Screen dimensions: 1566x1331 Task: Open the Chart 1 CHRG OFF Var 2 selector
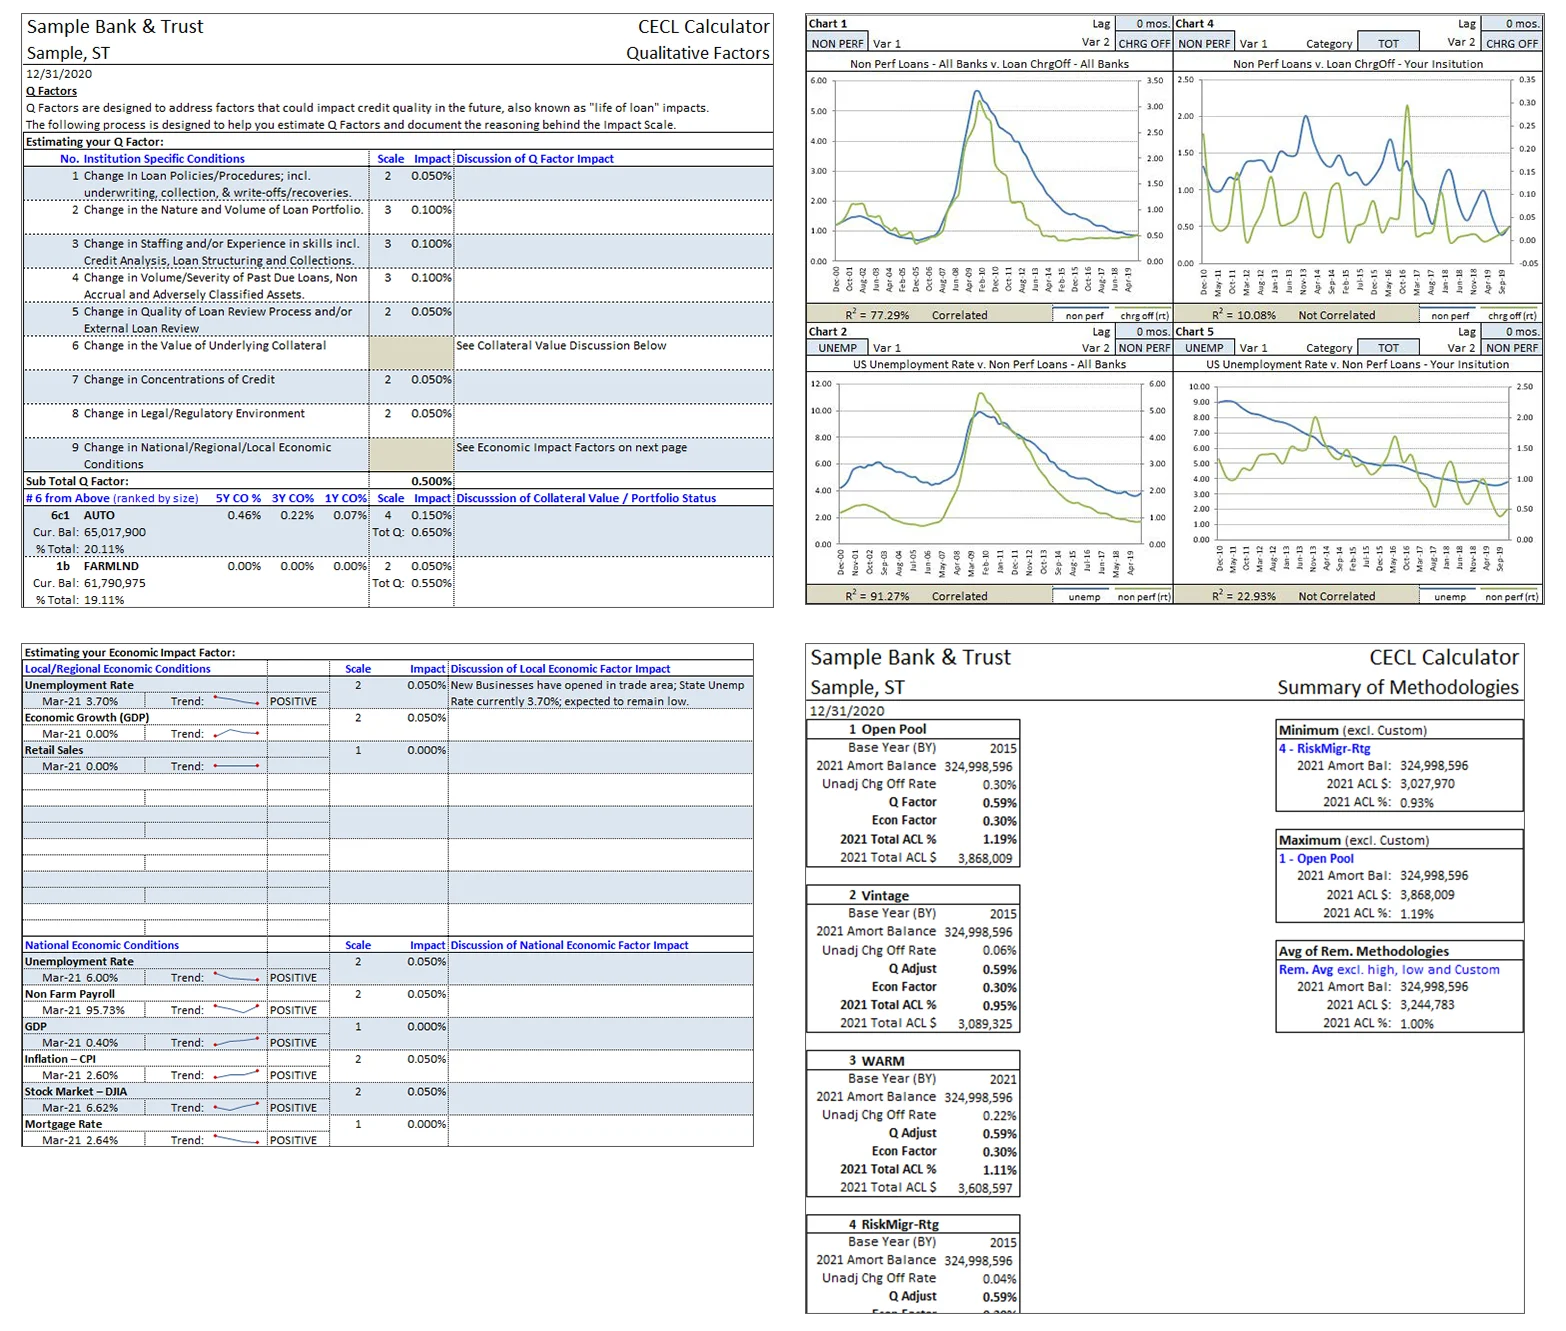click(1143, 43)
